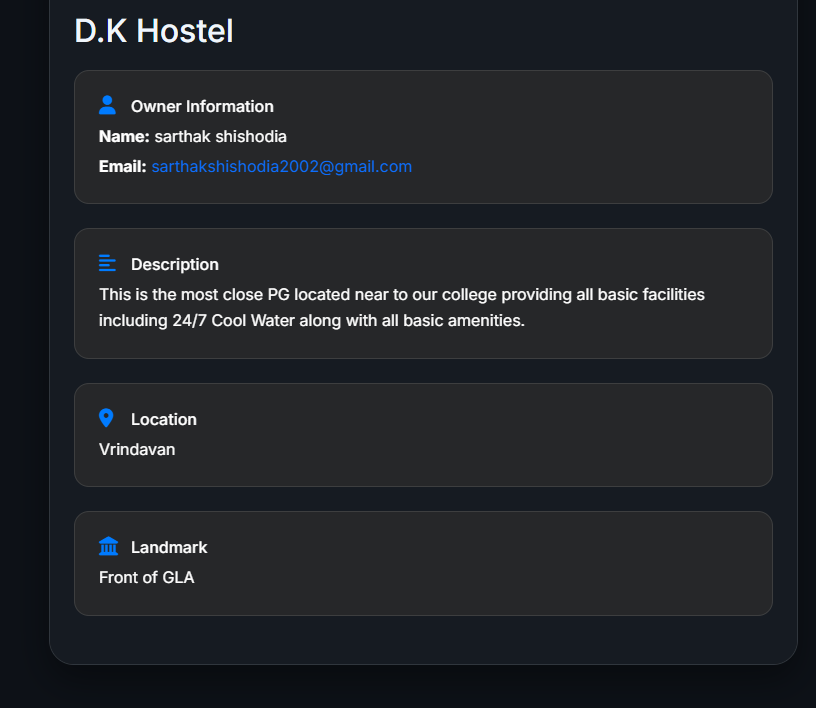
Task: Select the Vrindavan location text
Action: click(x=136, y=449)
